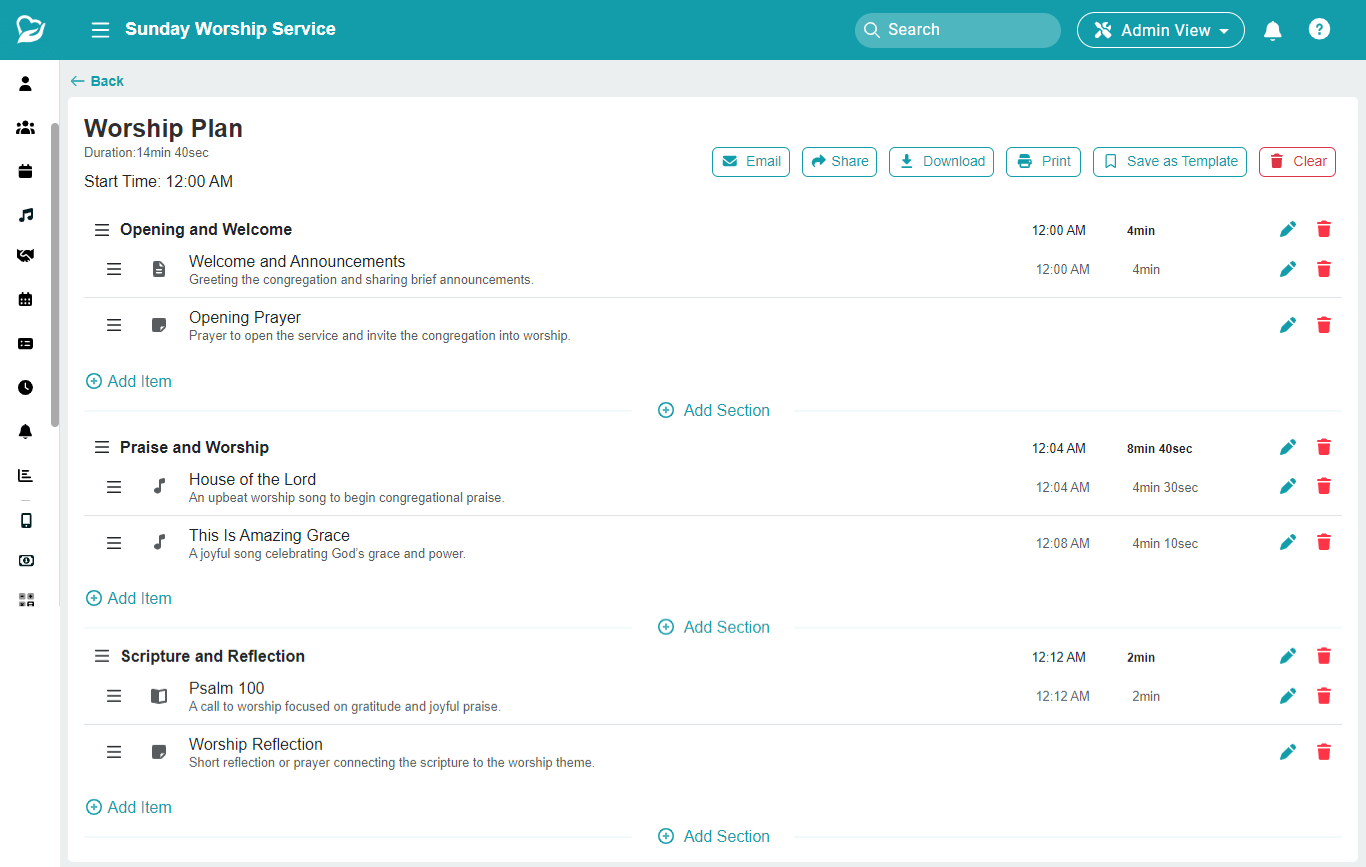Screen dimensions: 1366x867
Task: Open the Calendar icon in the sidebar
Action: [26, 299]
